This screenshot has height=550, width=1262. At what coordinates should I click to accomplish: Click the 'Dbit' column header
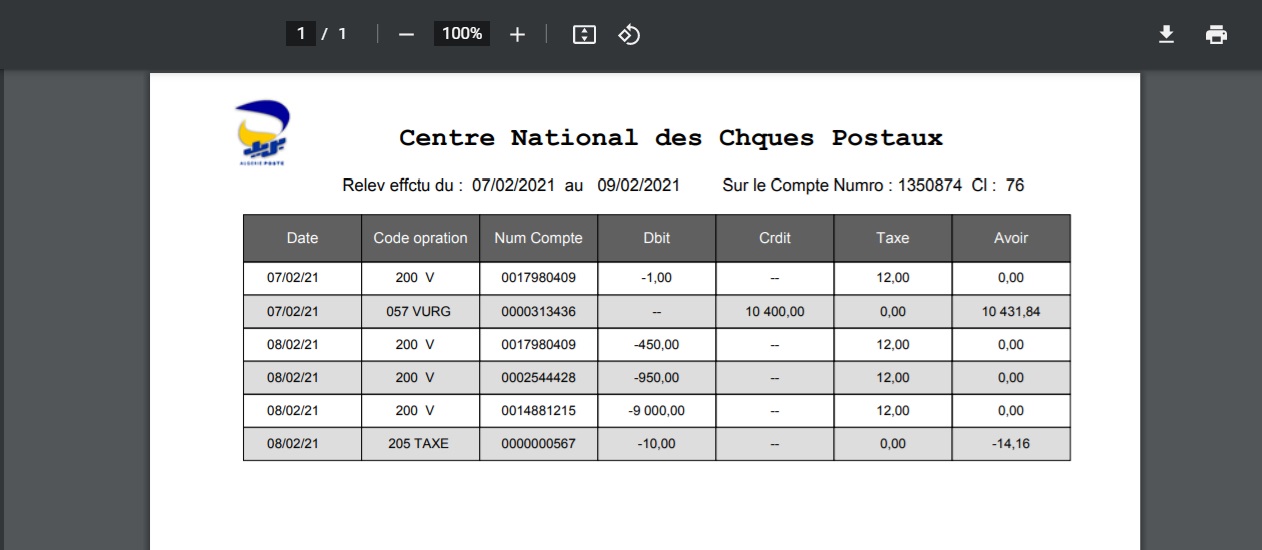pyautogui.click(x=656, y=238)
